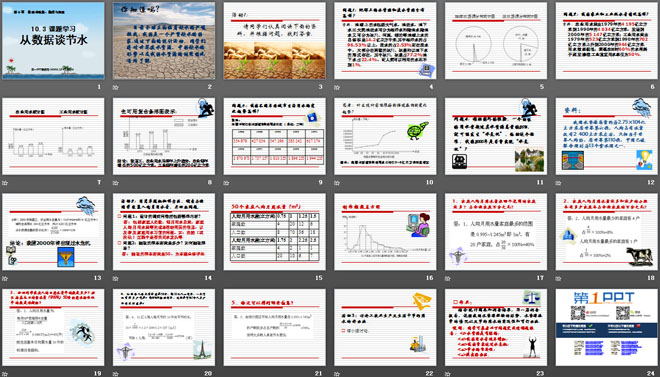Select slide 1 title thumbnail 从数据谈节水
This screenshot has height=377, width=660.
53,41
